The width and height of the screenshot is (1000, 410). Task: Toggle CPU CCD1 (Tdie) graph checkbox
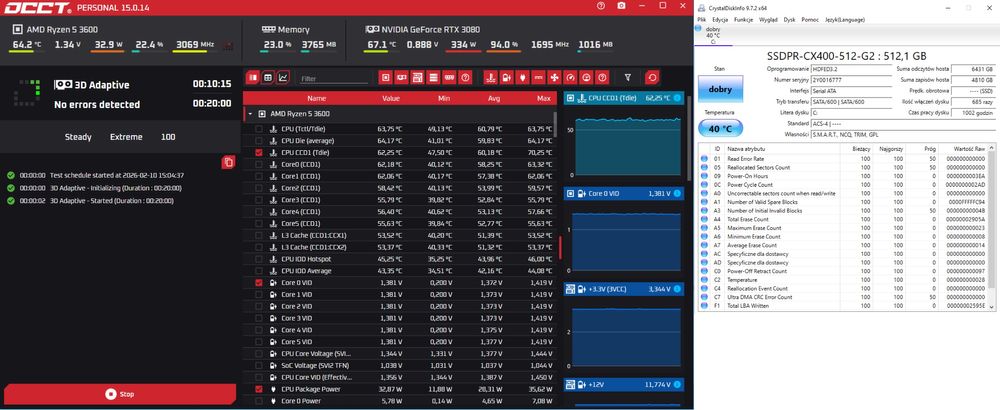(258, 152)
